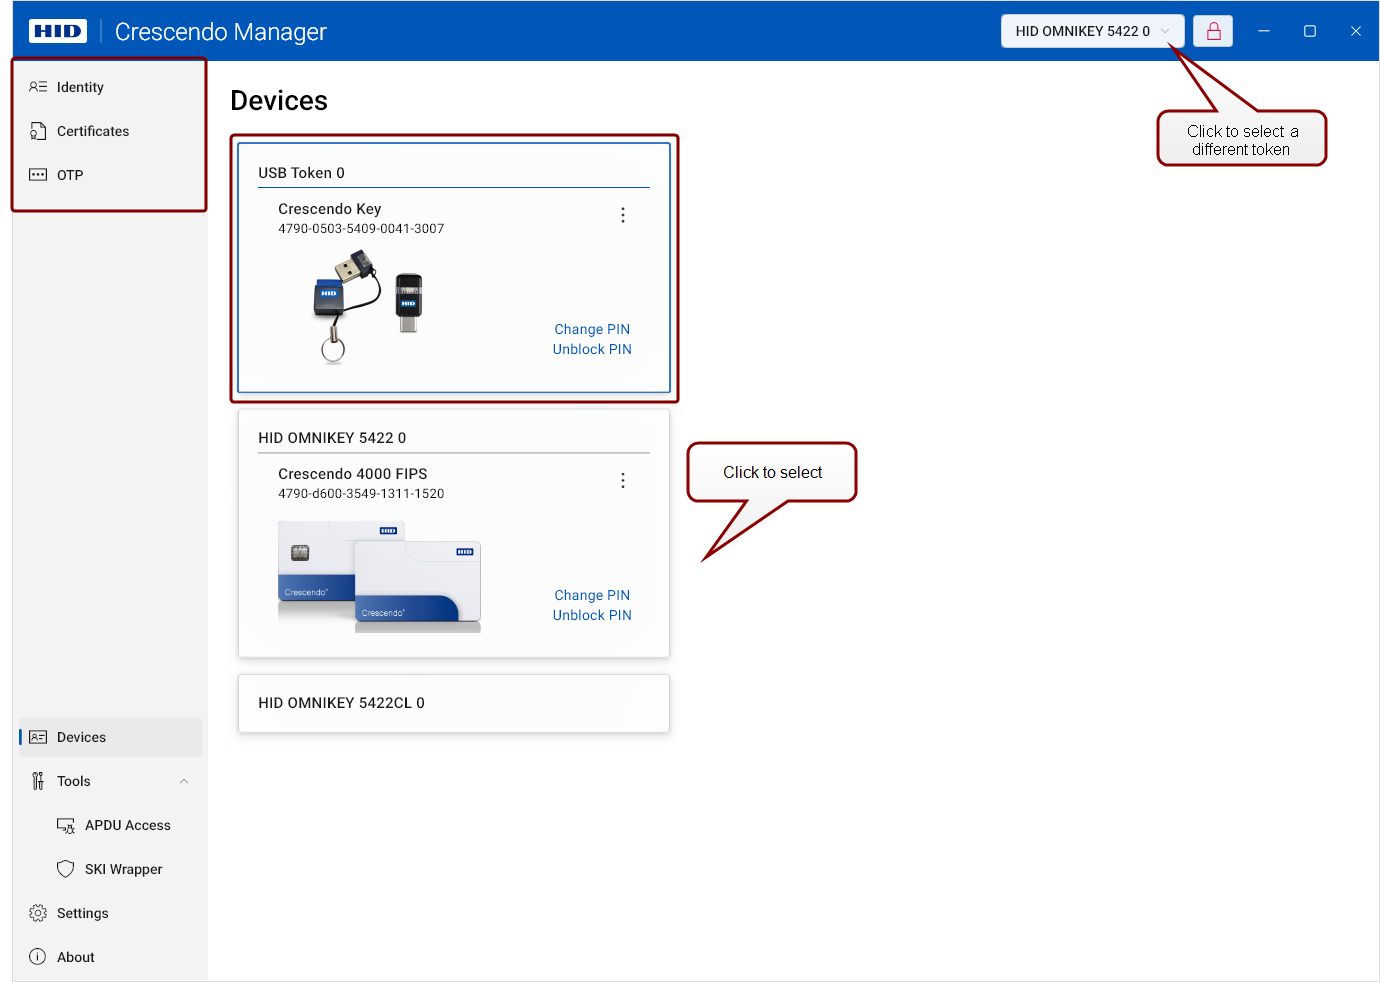This screenshot has width=1380, height=982.
Task: Open SKI Wrapper tool
Action: 110,869
